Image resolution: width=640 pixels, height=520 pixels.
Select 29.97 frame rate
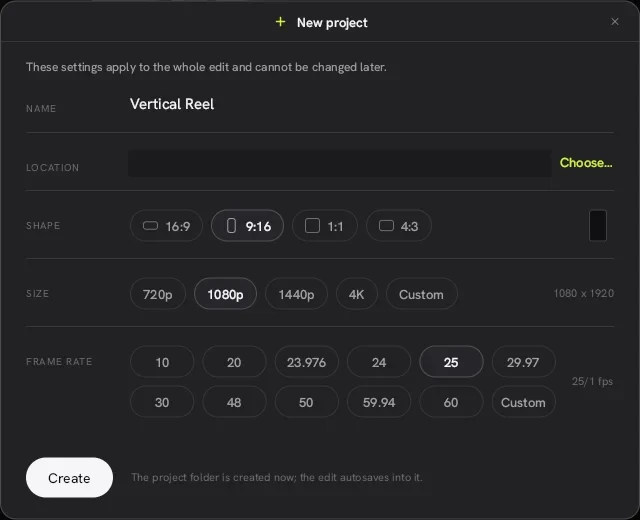(523, 362)
